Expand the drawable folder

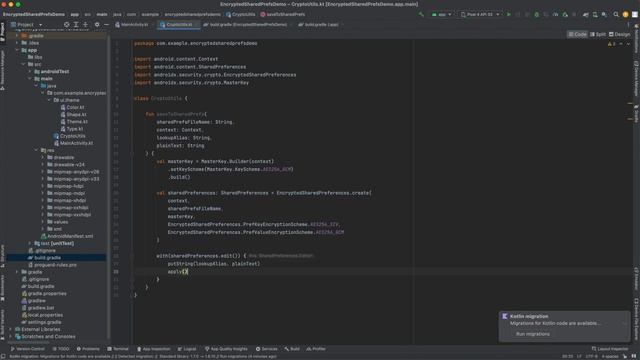click(43, 158)
